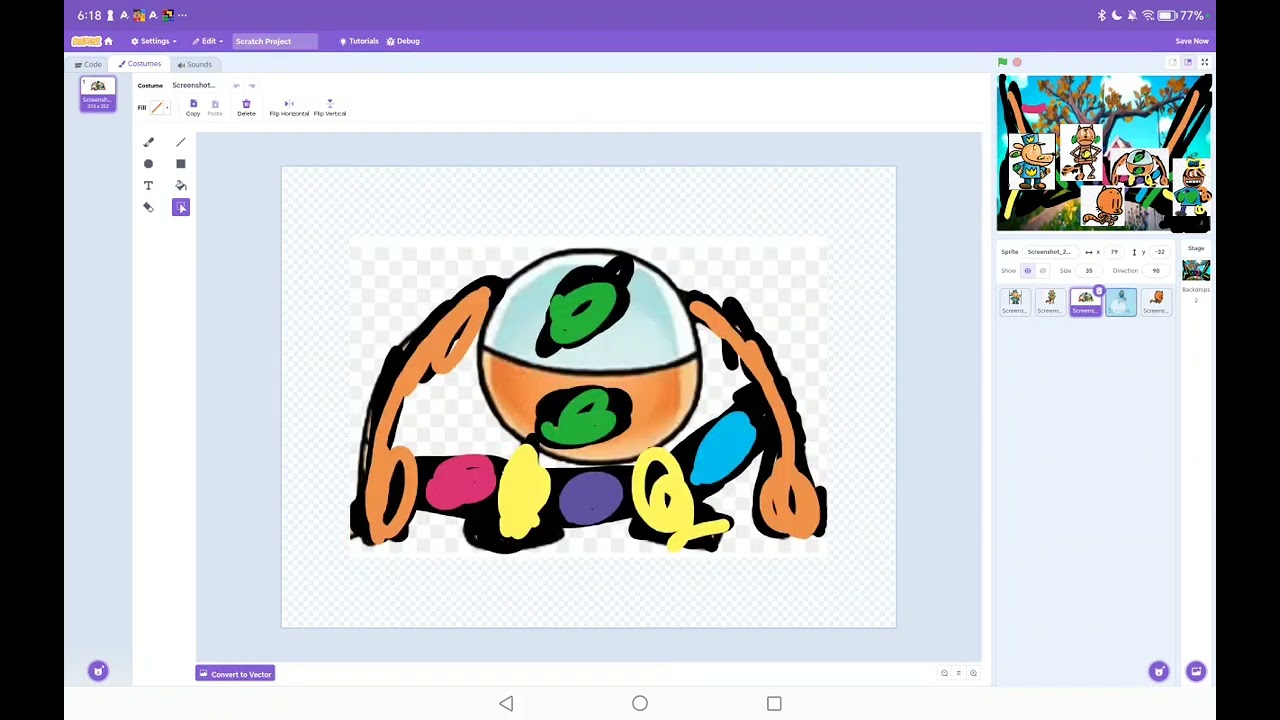The width and height of the screenshot is (1280, 720).
Task: Open the Debug panel
Action: tap(403, 41)
